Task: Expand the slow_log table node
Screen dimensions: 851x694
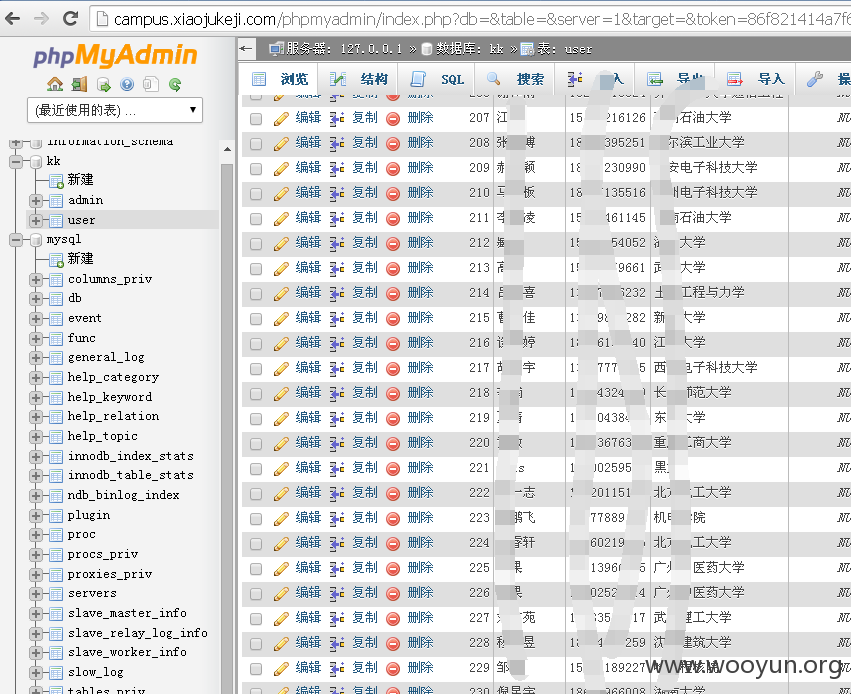Action: (x=36, y=673)
